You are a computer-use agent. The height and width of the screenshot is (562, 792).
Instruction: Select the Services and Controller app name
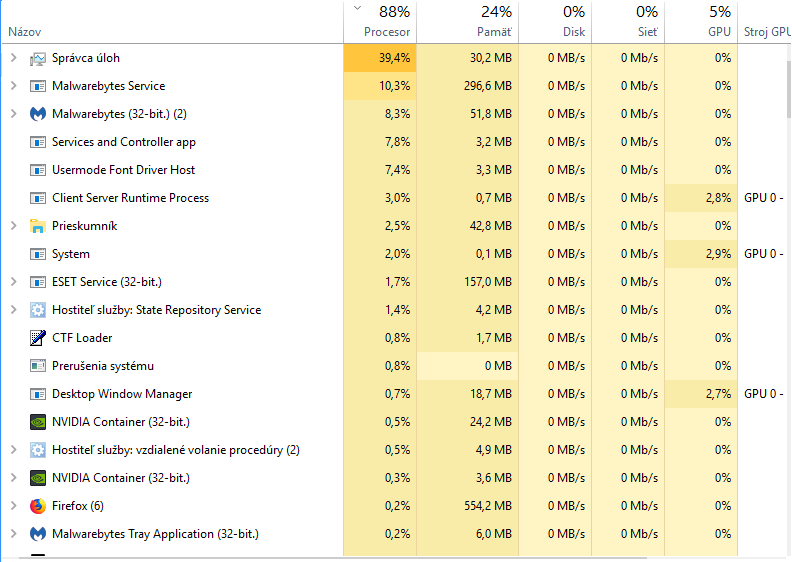(x=124, y=142)
